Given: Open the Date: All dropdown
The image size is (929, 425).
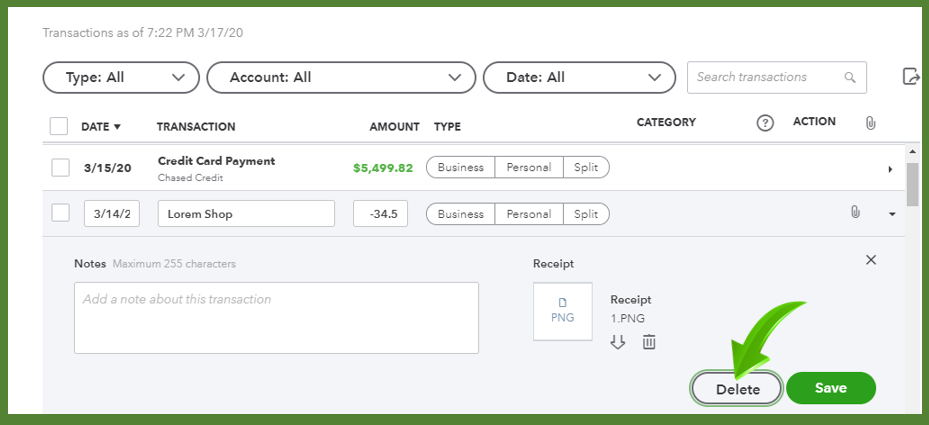Looking at the screenshot, I should pos(579,78).
